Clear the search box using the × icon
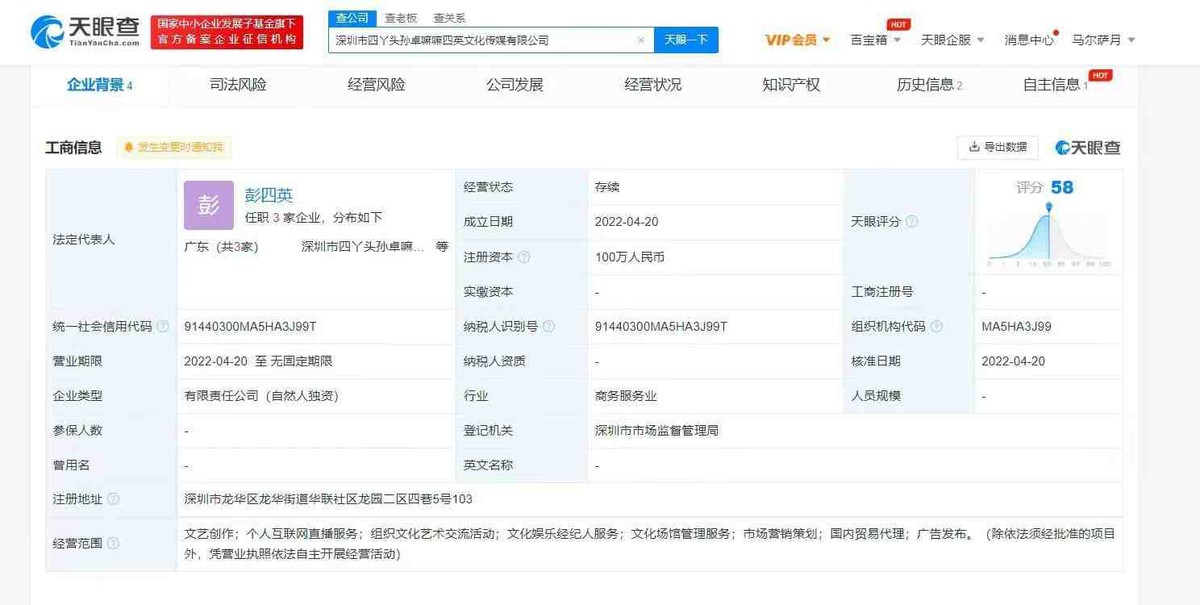This screenshot has height=605, width=1200. [641, 40]
